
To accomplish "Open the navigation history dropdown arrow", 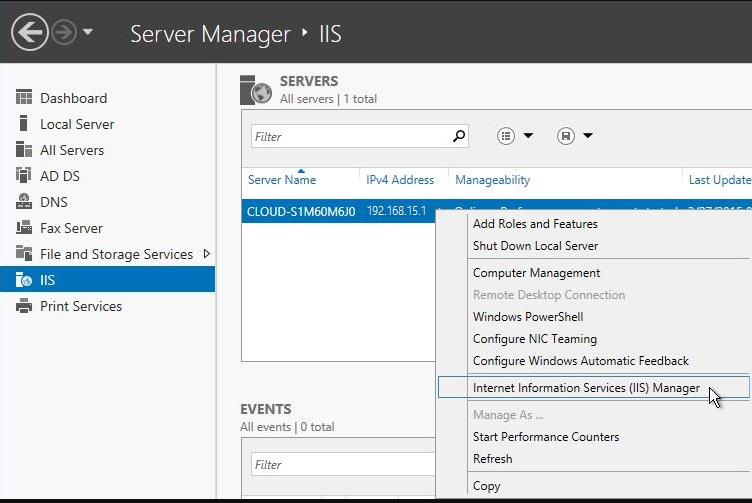I will pos(88,32).
